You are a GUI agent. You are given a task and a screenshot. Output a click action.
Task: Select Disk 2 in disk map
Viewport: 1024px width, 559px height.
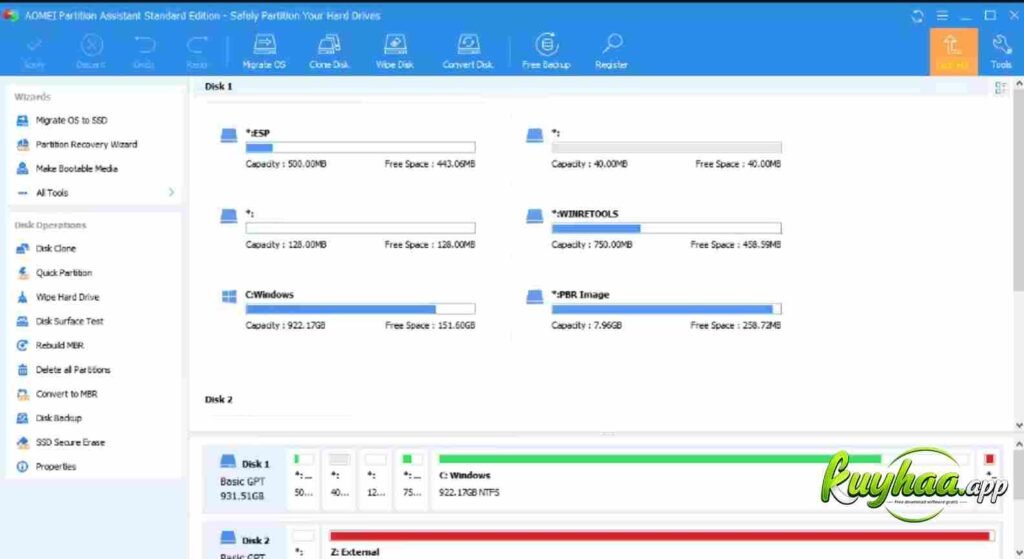point(244,543)
